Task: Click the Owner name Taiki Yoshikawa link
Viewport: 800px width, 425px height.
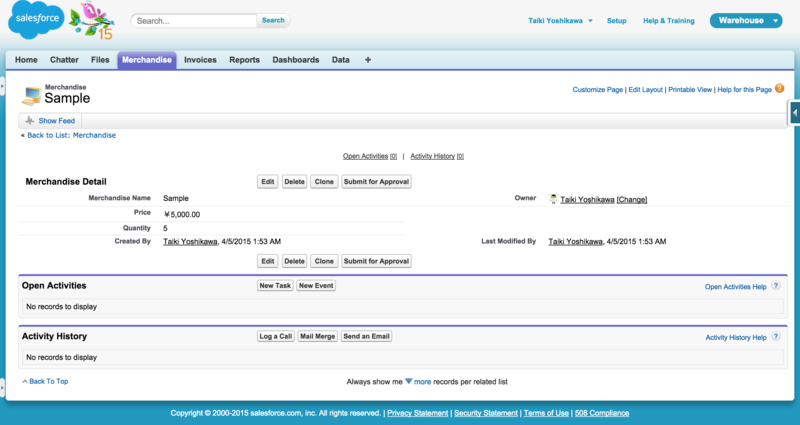Action: 587,199
